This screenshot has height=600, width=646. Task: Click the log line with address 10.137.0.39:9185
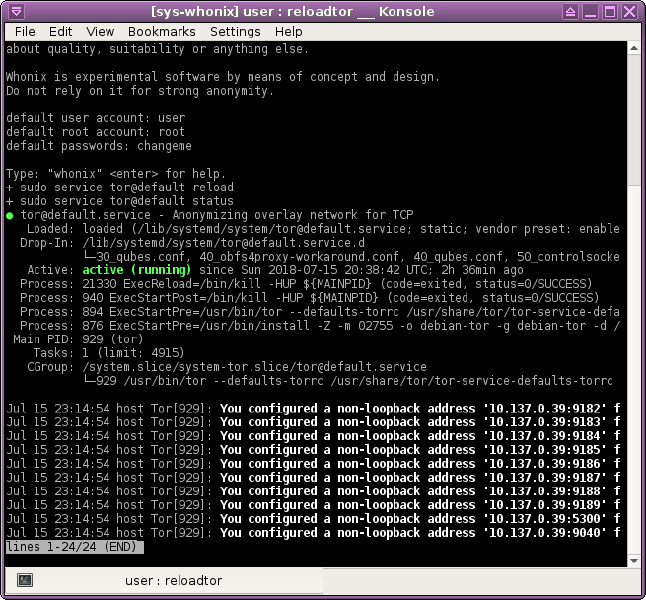pos(313,450)
